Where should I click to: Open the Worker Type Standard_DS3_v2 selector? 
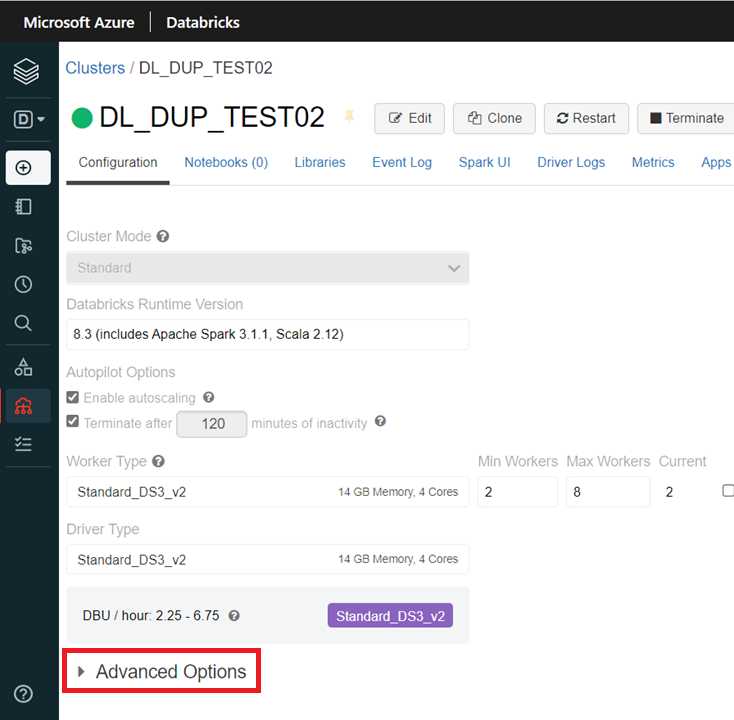point(268,492)
